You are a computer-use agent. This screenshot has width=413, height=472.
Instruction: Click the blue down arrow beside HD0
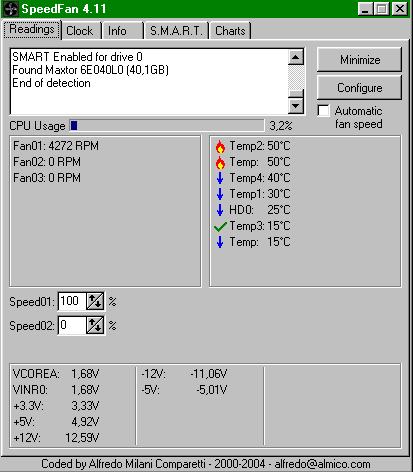[x=220, y=210]
